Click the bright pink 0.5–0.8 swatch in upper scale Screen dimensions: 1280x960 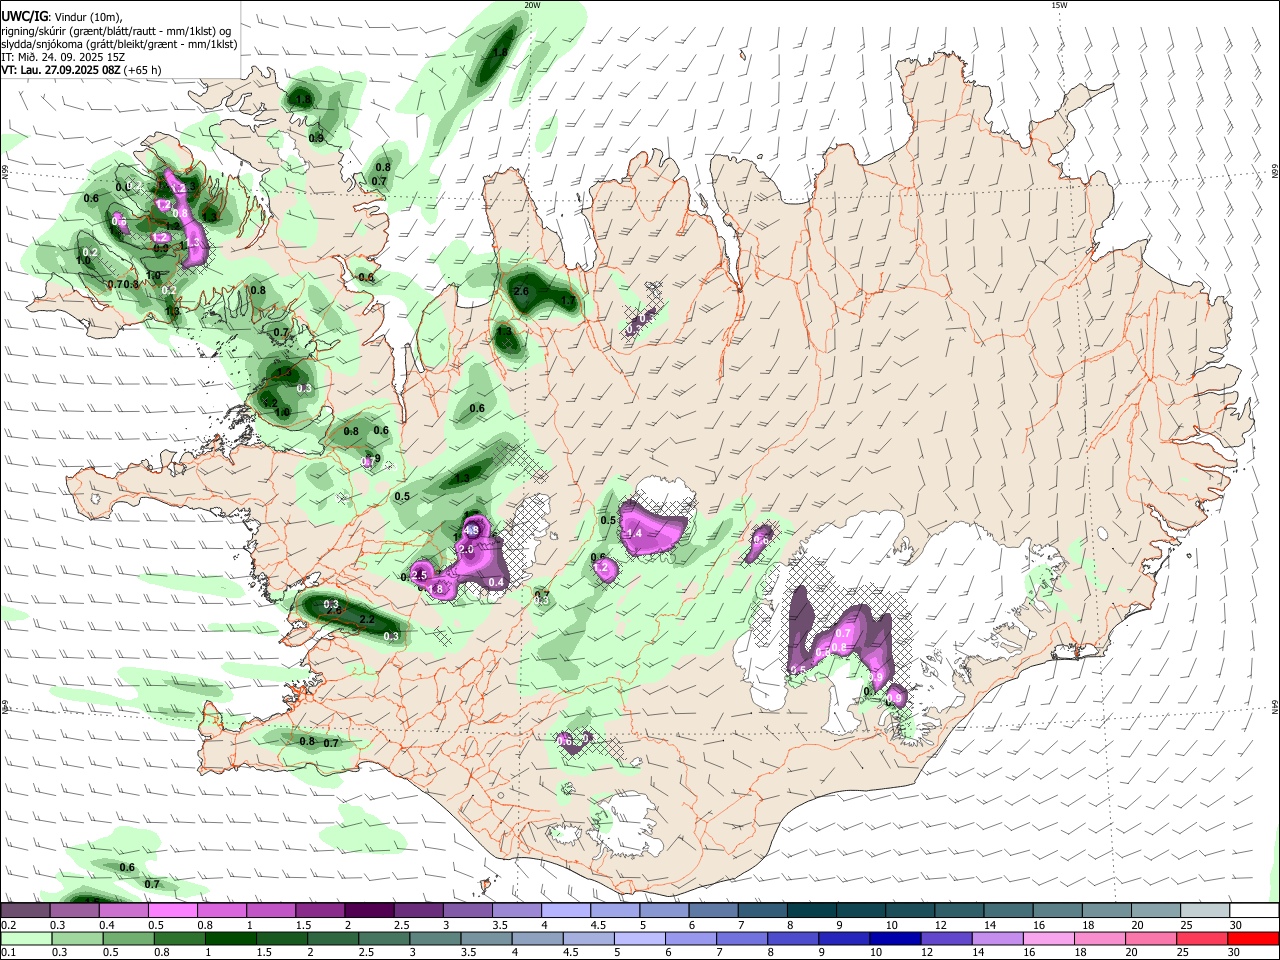click(172, 911)
